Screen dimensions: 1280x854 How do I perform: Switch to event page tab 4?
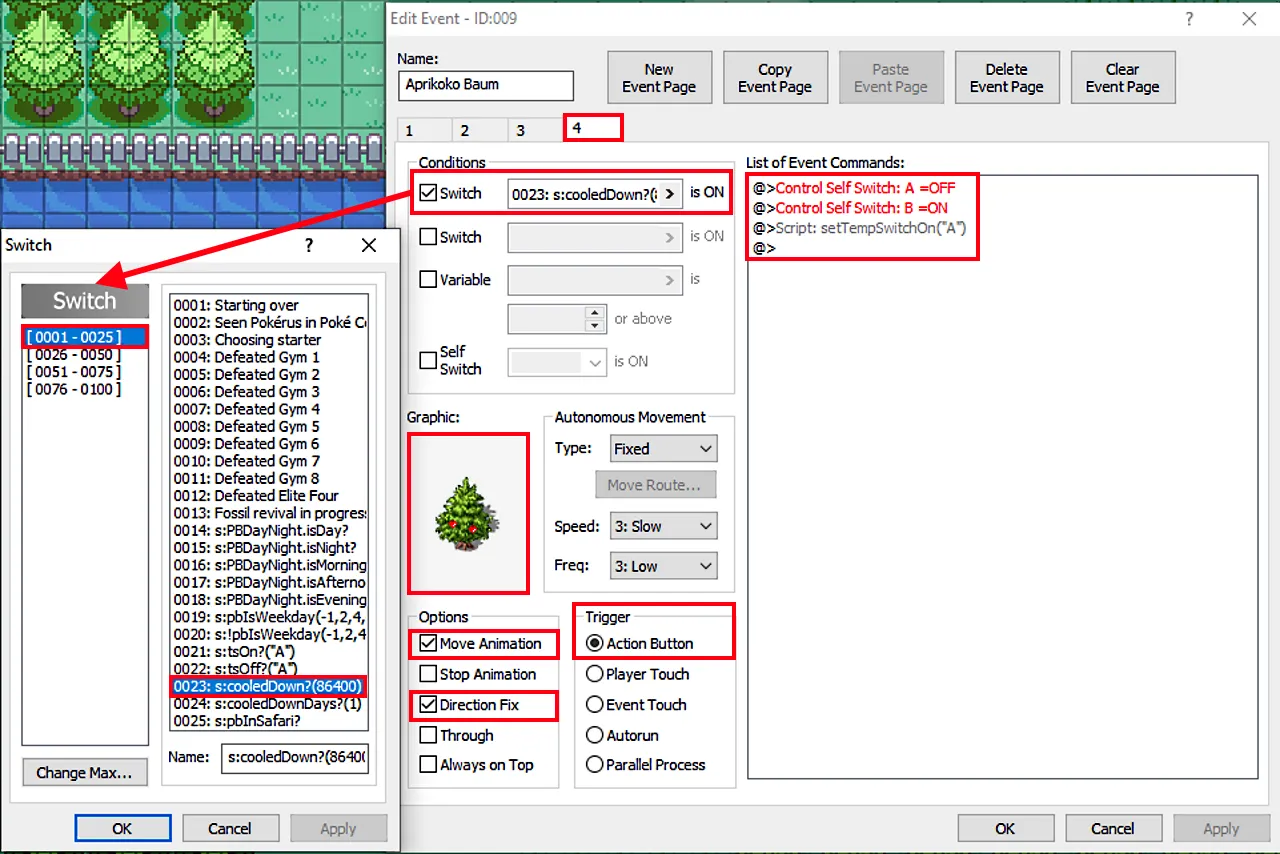tap(593, 128)
